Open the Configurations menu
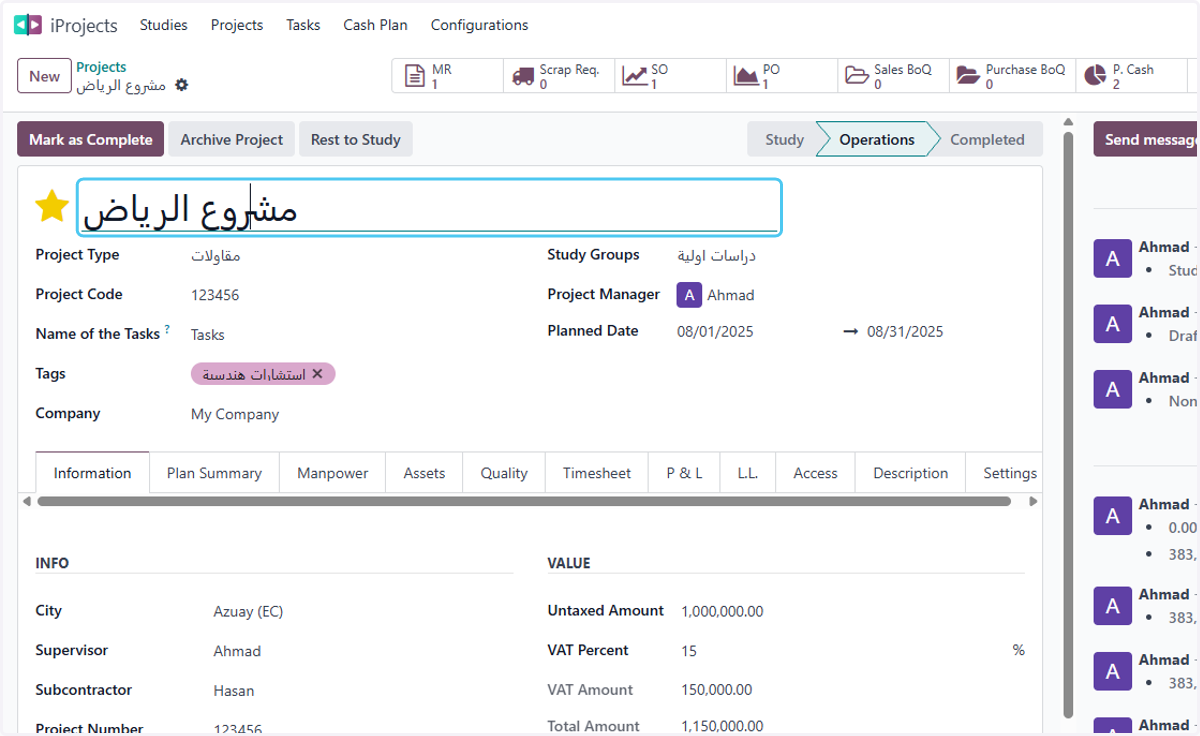Image resolution: width=1200 pixels, height=736 pixels. tap(480, 25)
